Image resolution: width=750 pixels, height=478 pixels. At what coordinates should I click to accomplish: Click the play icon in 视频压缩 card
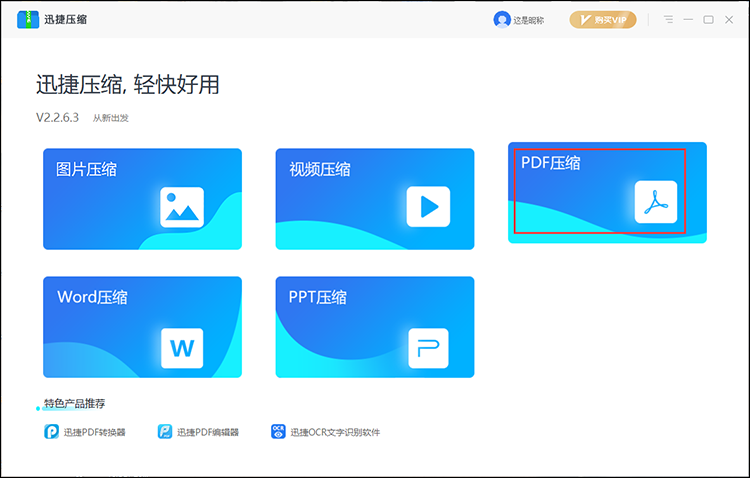pyautogui.click(x=429, y=207)
